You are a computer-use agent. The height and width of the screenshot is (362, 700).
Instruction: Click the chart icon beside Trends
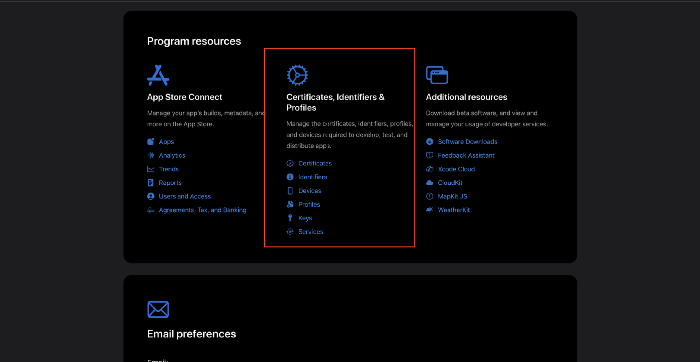point(150,169)
